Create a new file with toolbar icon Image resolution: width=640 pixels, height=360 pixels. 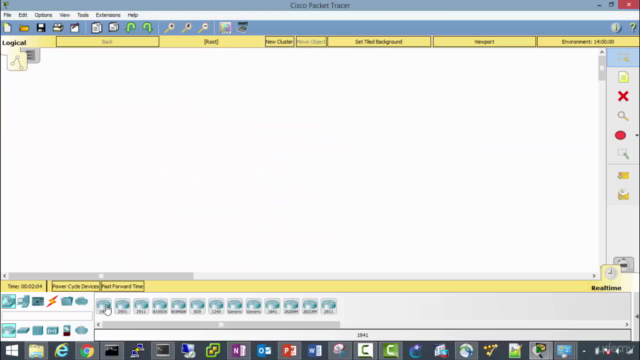point(7,28)
